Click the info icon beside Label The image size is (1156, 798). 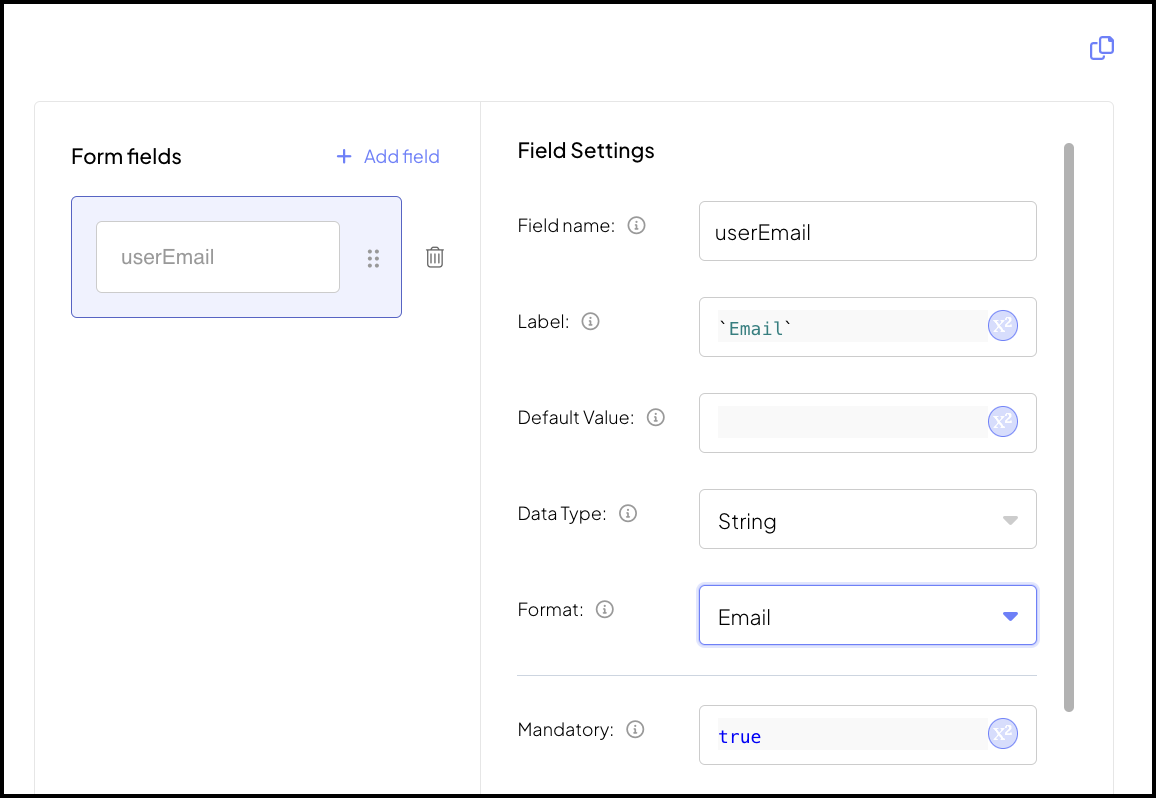pos(590,322)
